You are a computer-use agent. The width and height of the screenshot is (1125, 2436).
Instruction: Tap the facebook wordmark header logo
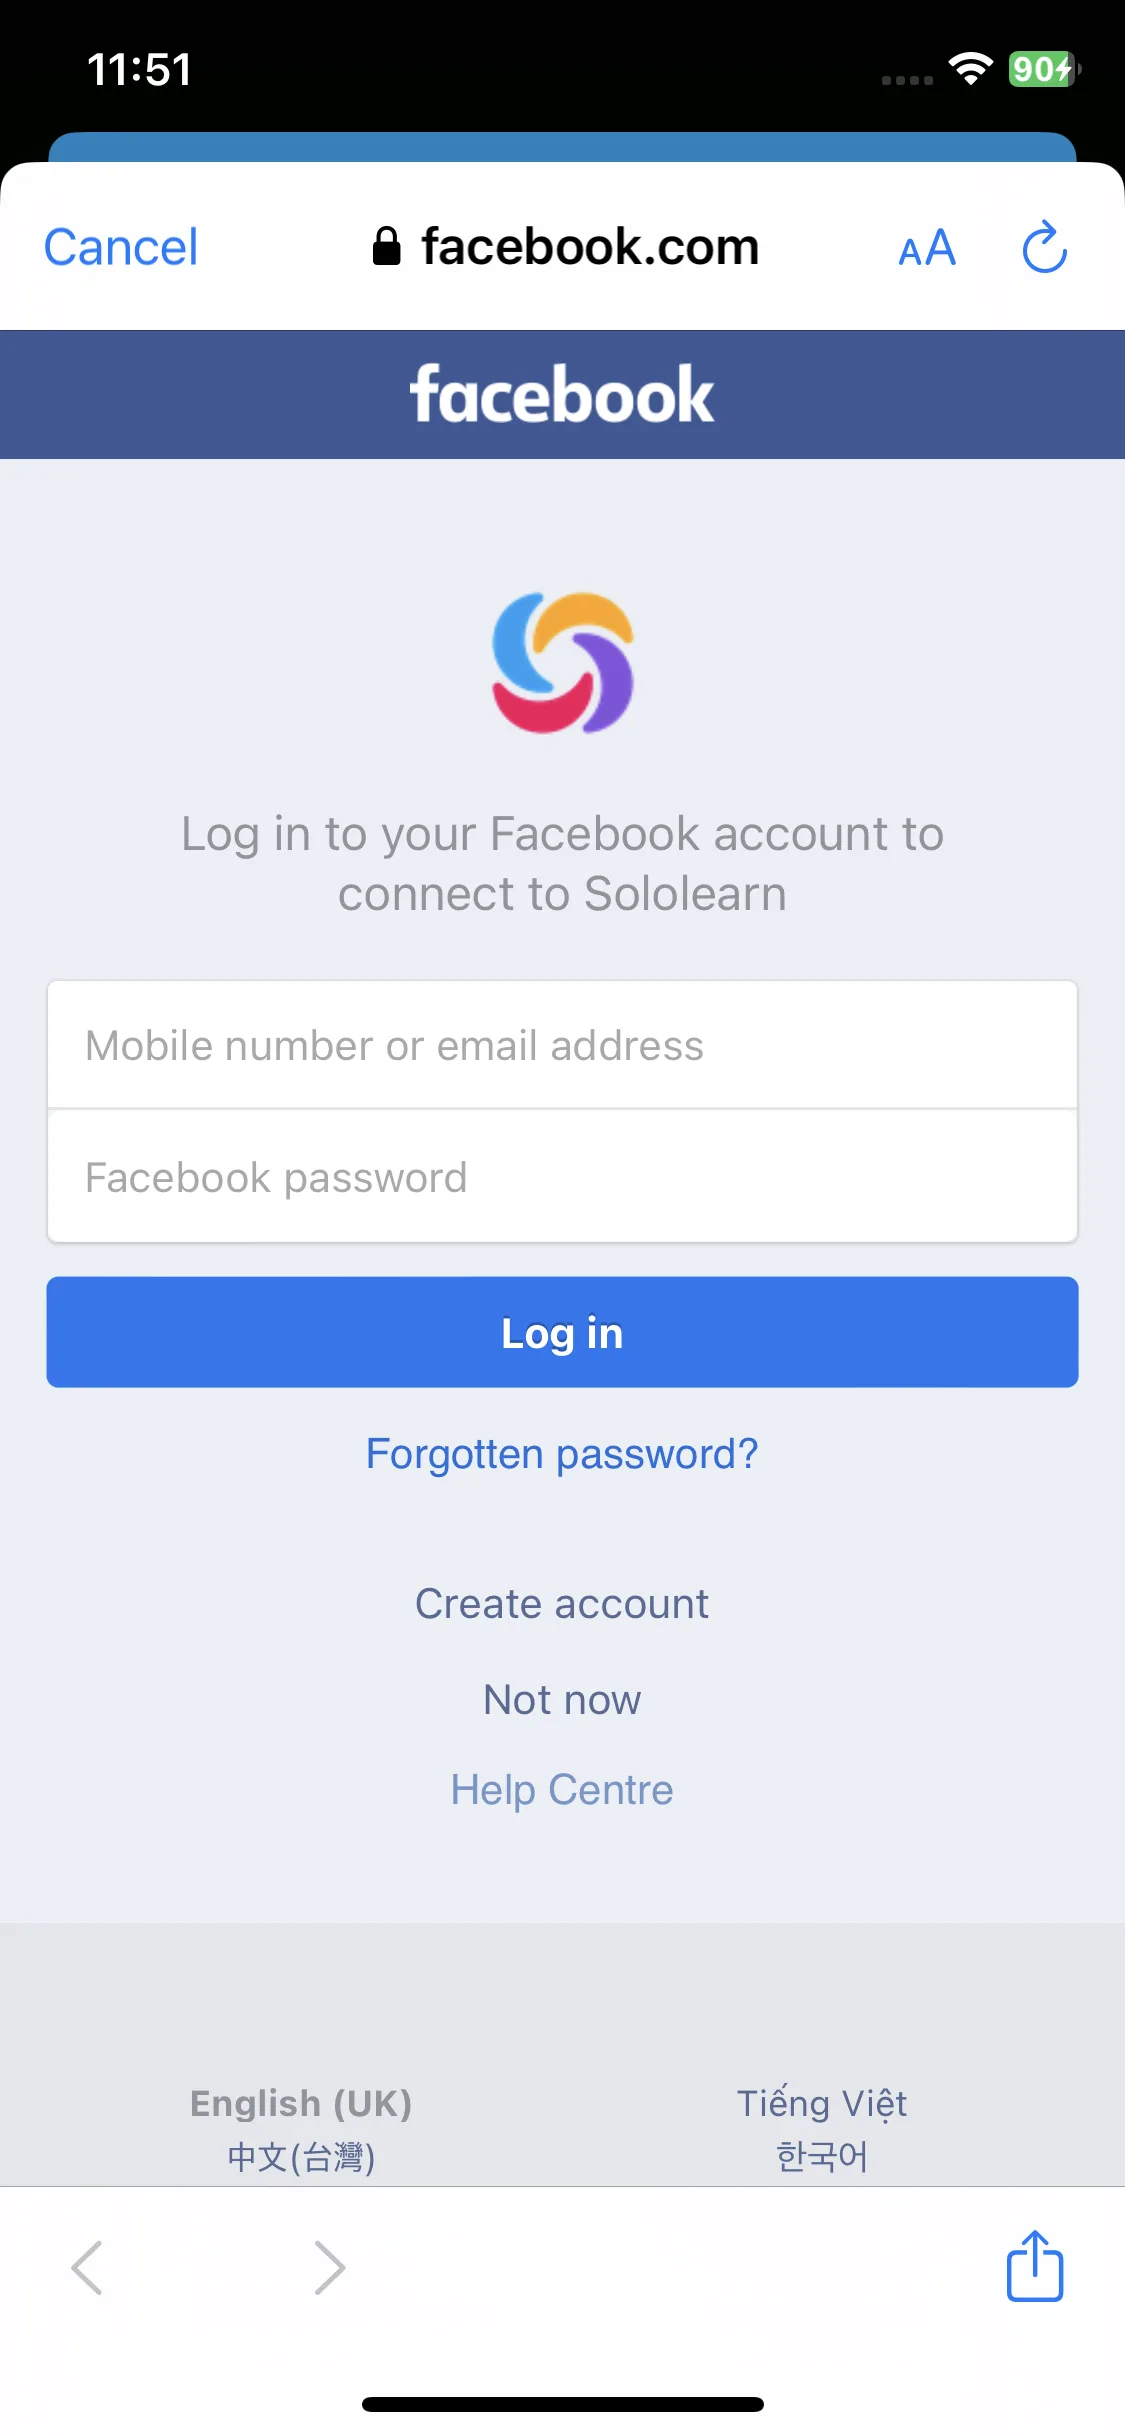pyautogui.click(x=562, y=394)
